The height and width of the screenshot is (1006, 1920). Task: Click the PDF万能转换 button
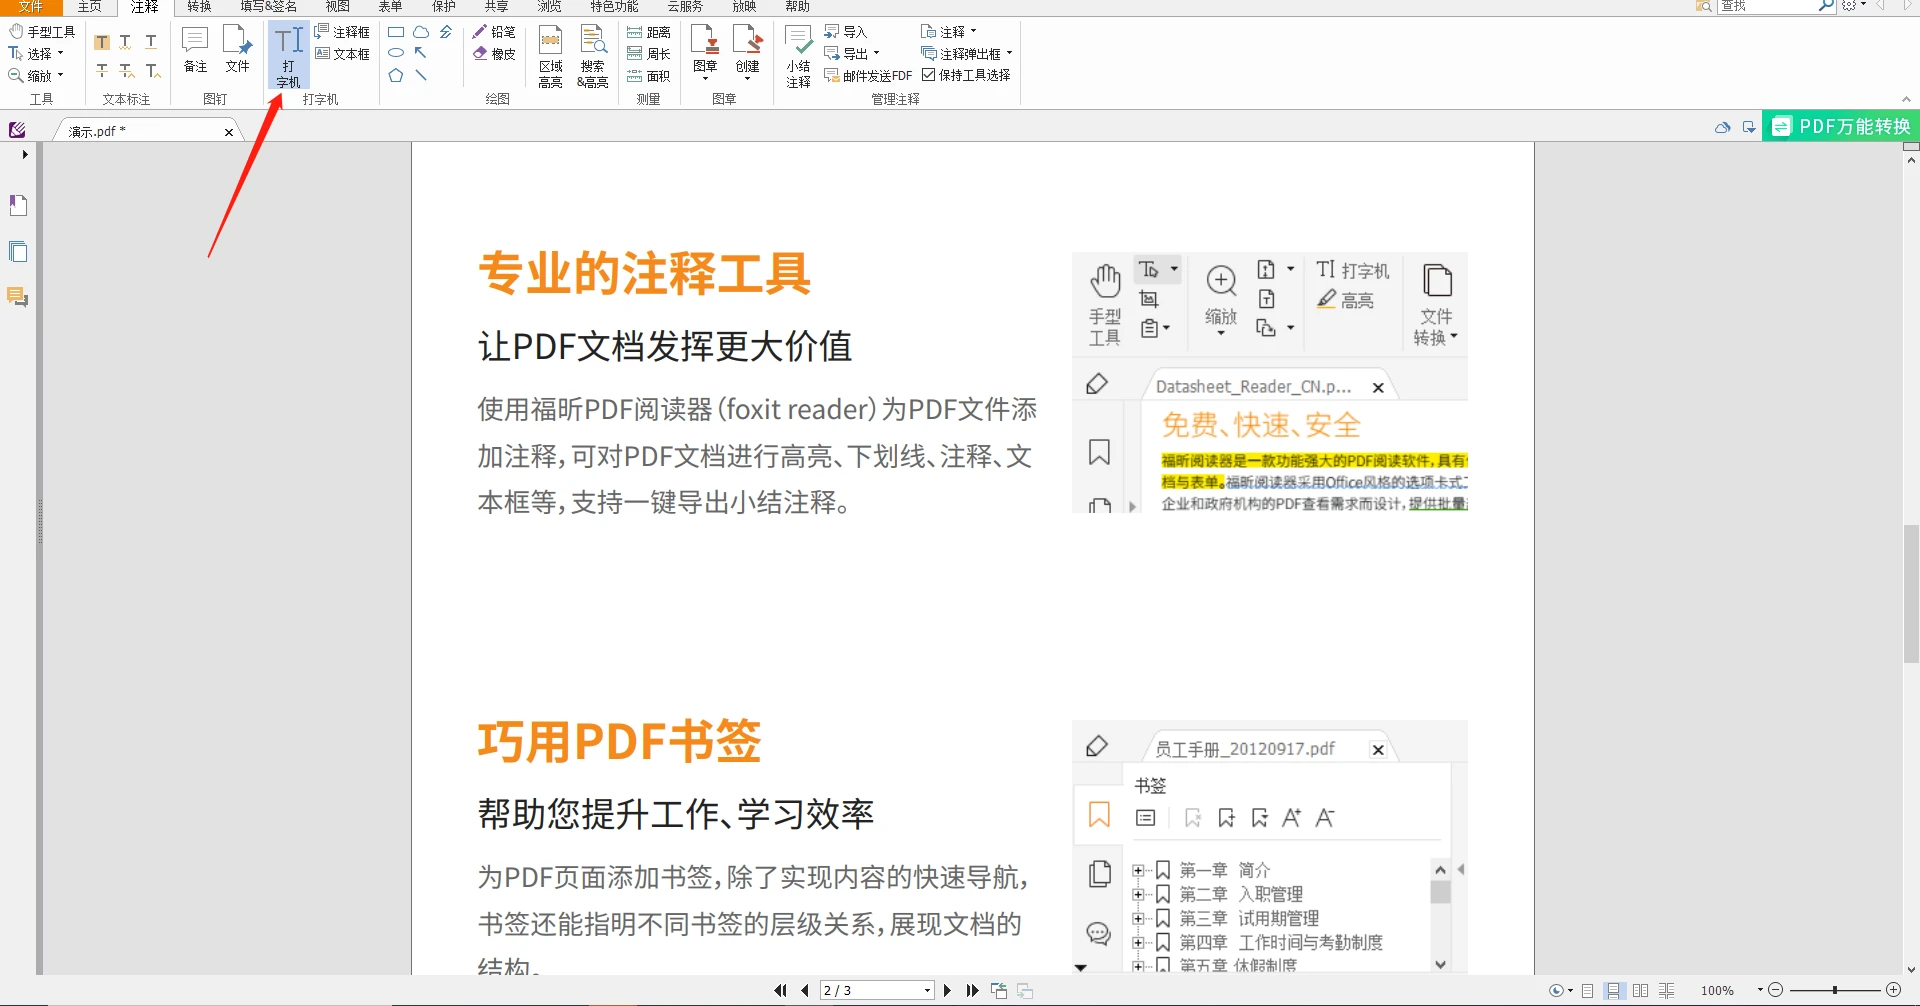[x=1840, y=126]
